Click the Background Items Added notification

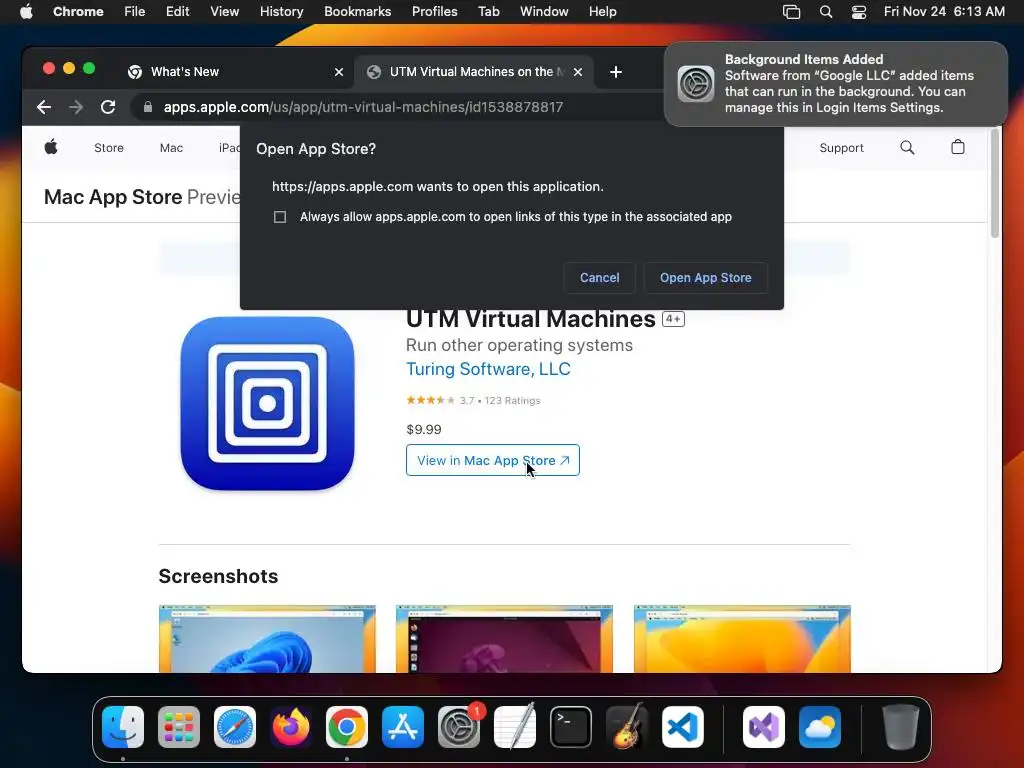836,84
